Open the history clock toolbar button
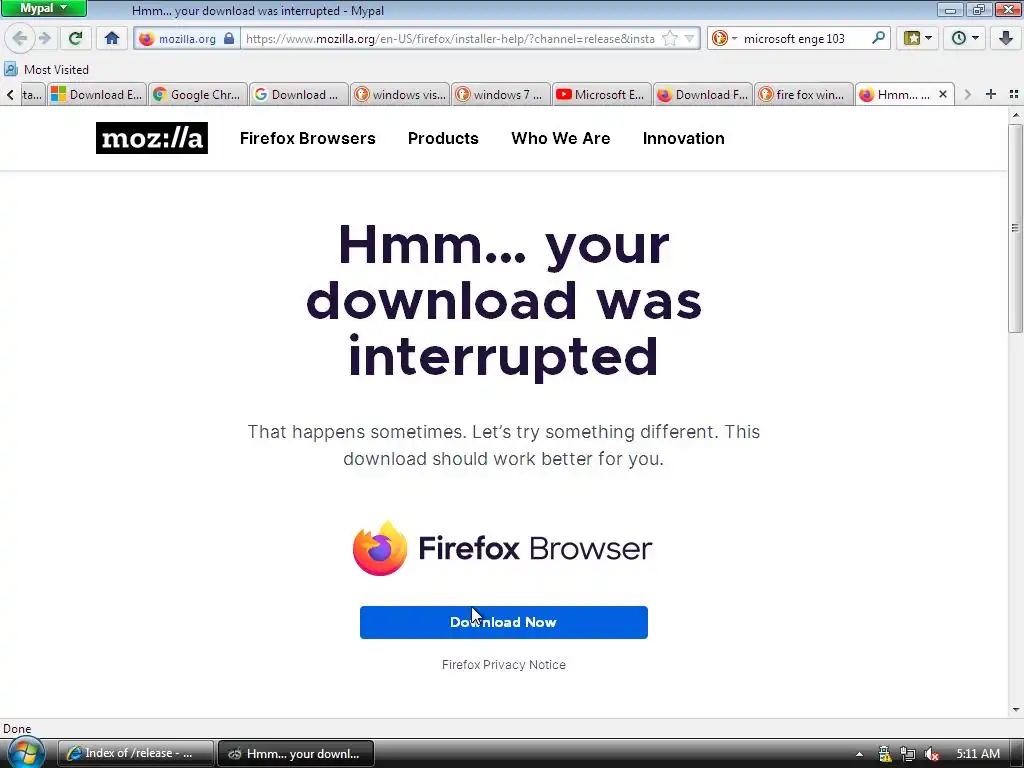 (965, 38)
